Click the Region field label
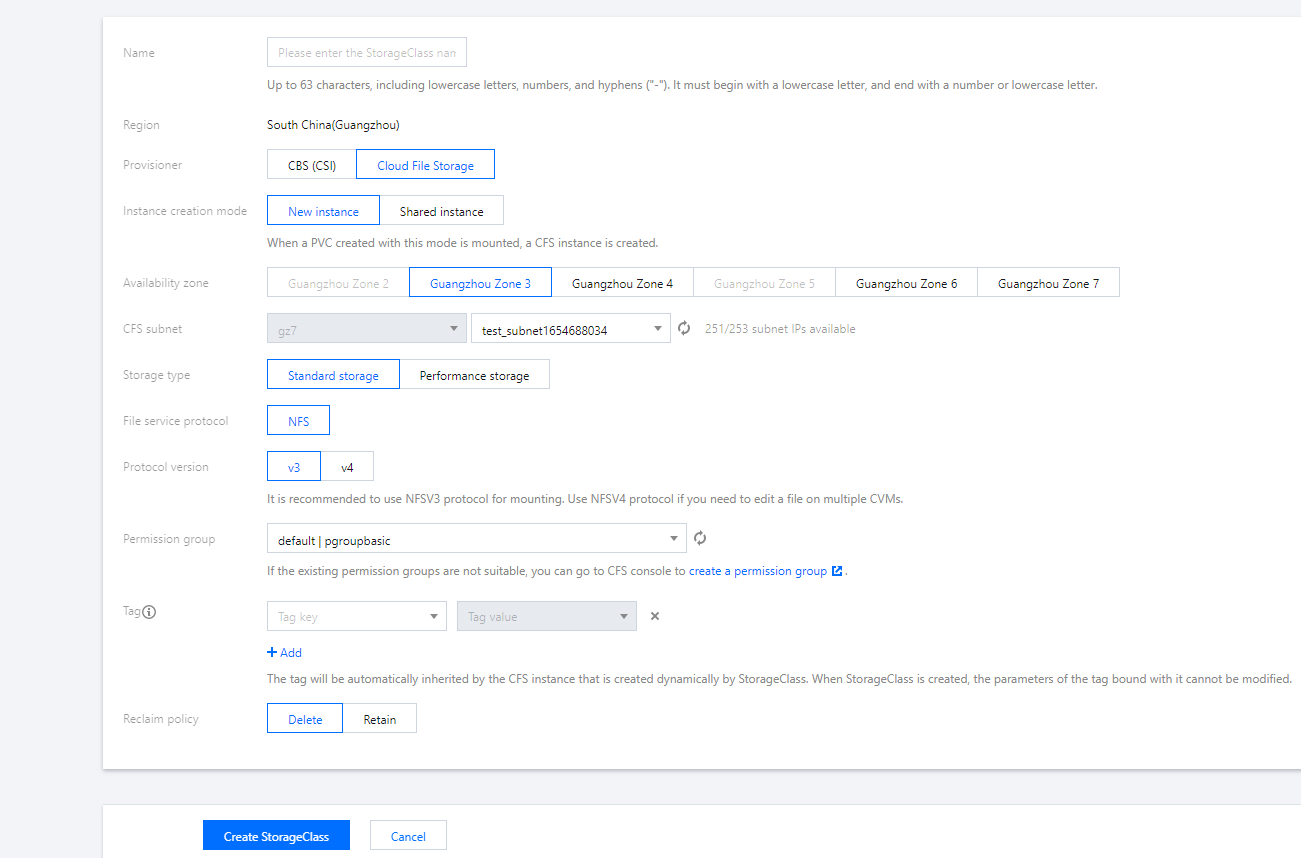 (141, 125)
